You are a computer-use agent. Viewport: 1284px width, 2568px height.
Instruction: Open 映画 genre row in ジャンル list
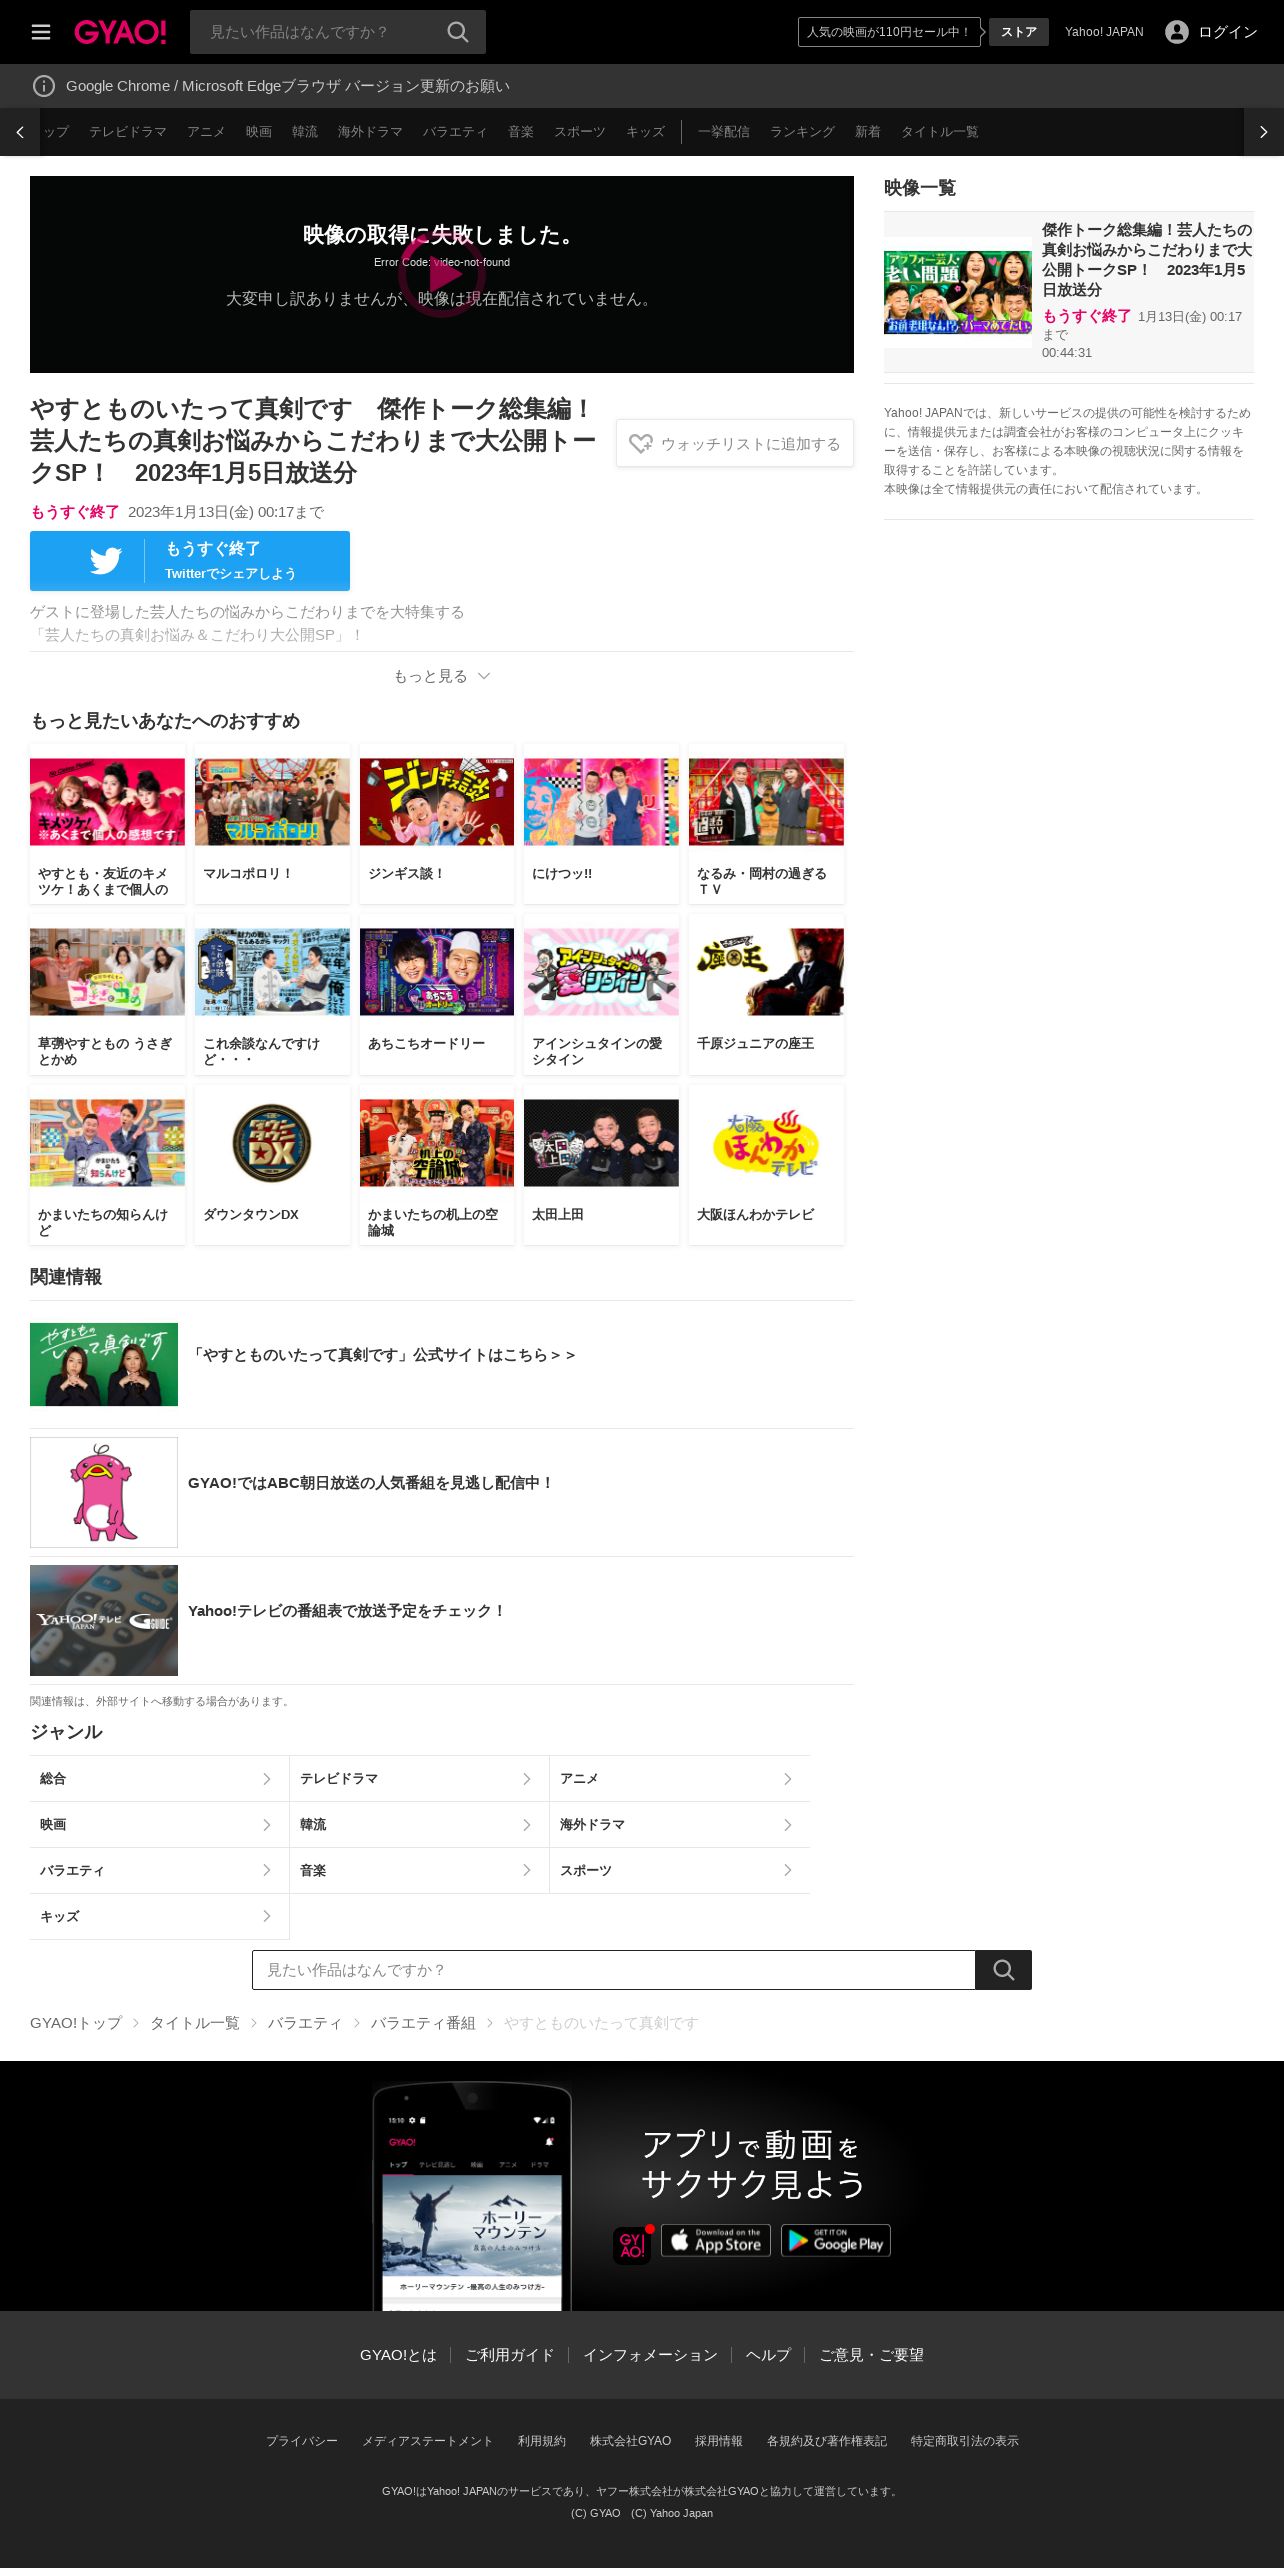tap(159, 1824)
